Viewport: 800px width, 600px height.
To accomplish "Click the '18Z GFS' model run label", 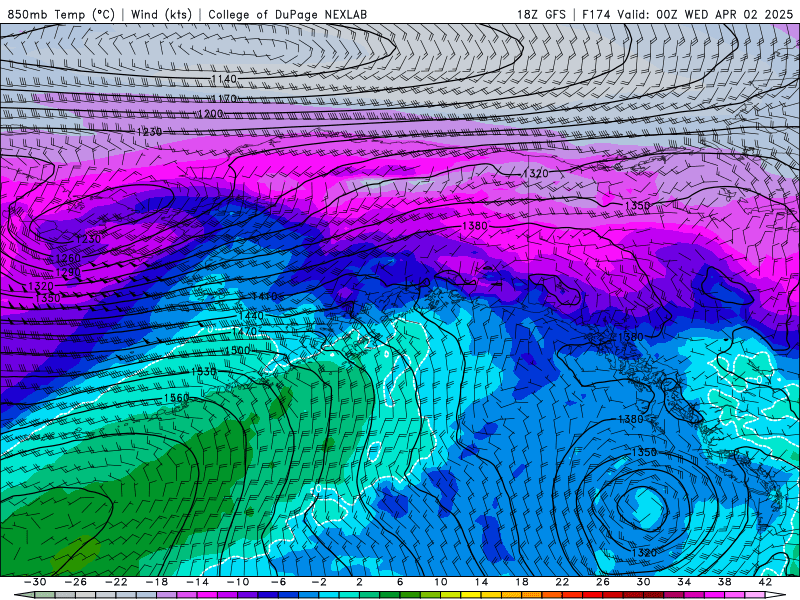I will click(x=541, y=14).
